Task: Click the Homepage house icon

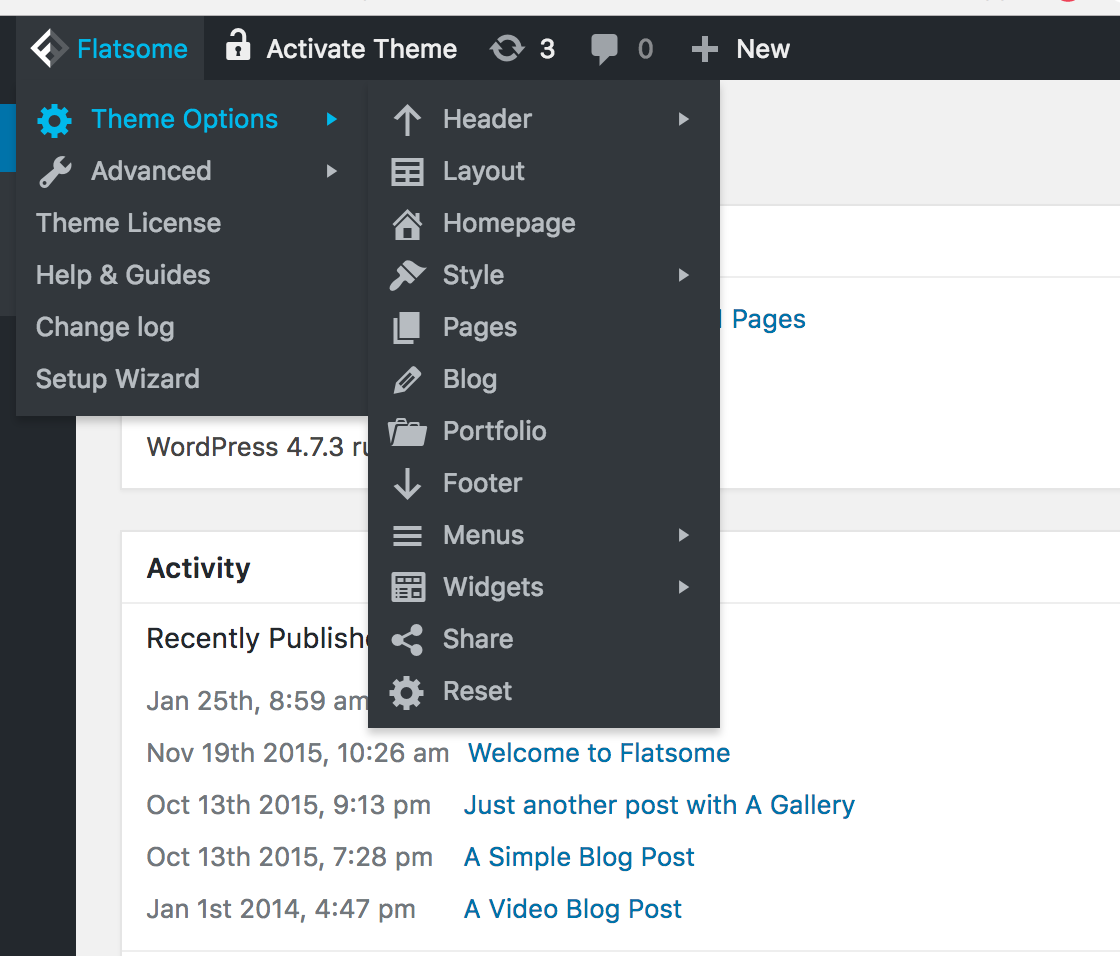Action: point(407,224)
